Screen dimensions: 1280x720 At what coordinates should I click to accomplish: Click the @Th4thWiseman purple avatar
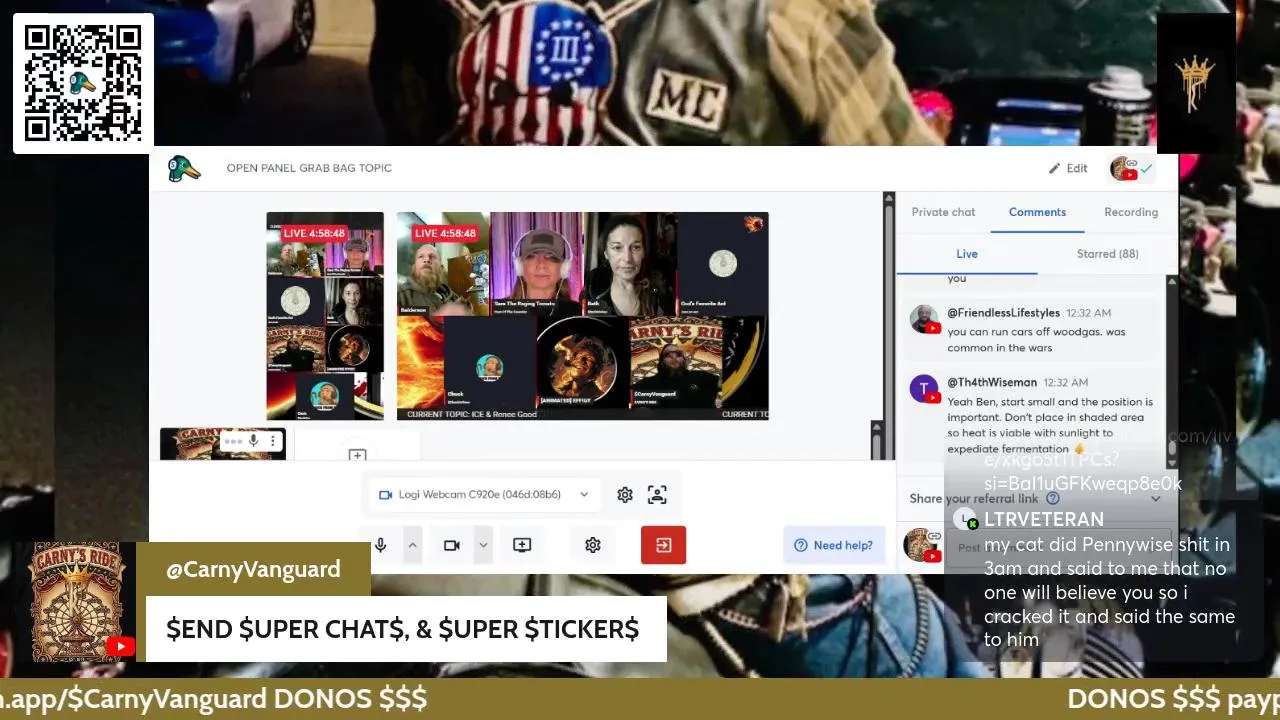[x=924, y=388]
